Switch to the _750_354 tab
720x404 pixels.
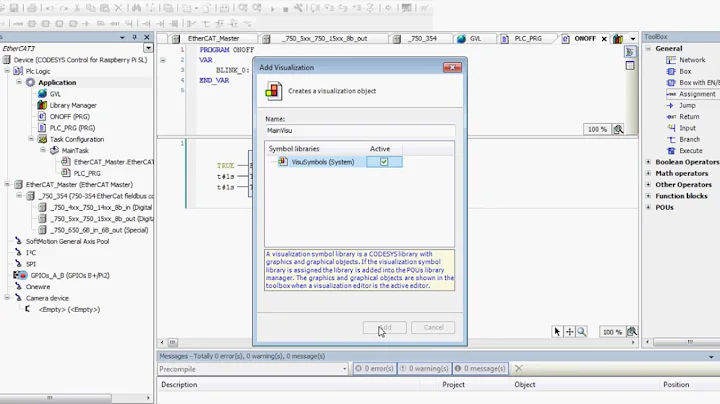tap(422, 39)
